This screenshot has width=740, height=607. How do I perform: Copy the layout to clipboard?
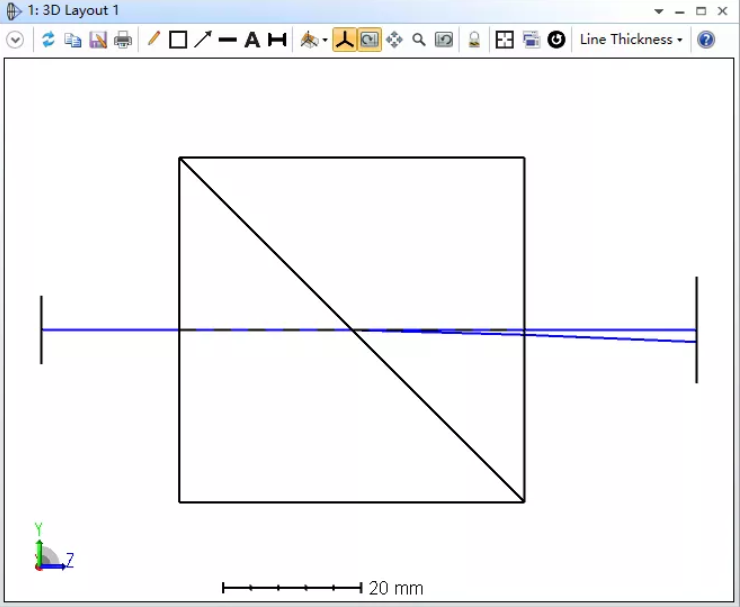(73, 40)
